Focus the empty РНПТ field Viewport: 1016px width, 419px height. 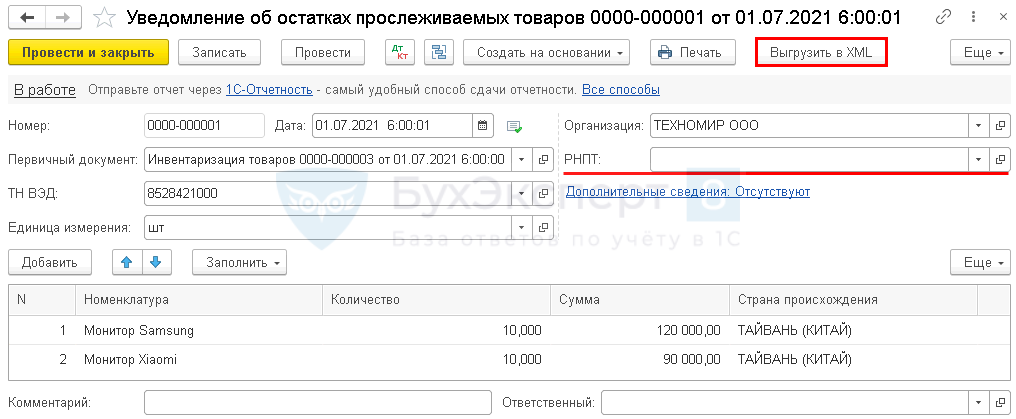coord(809,159)
